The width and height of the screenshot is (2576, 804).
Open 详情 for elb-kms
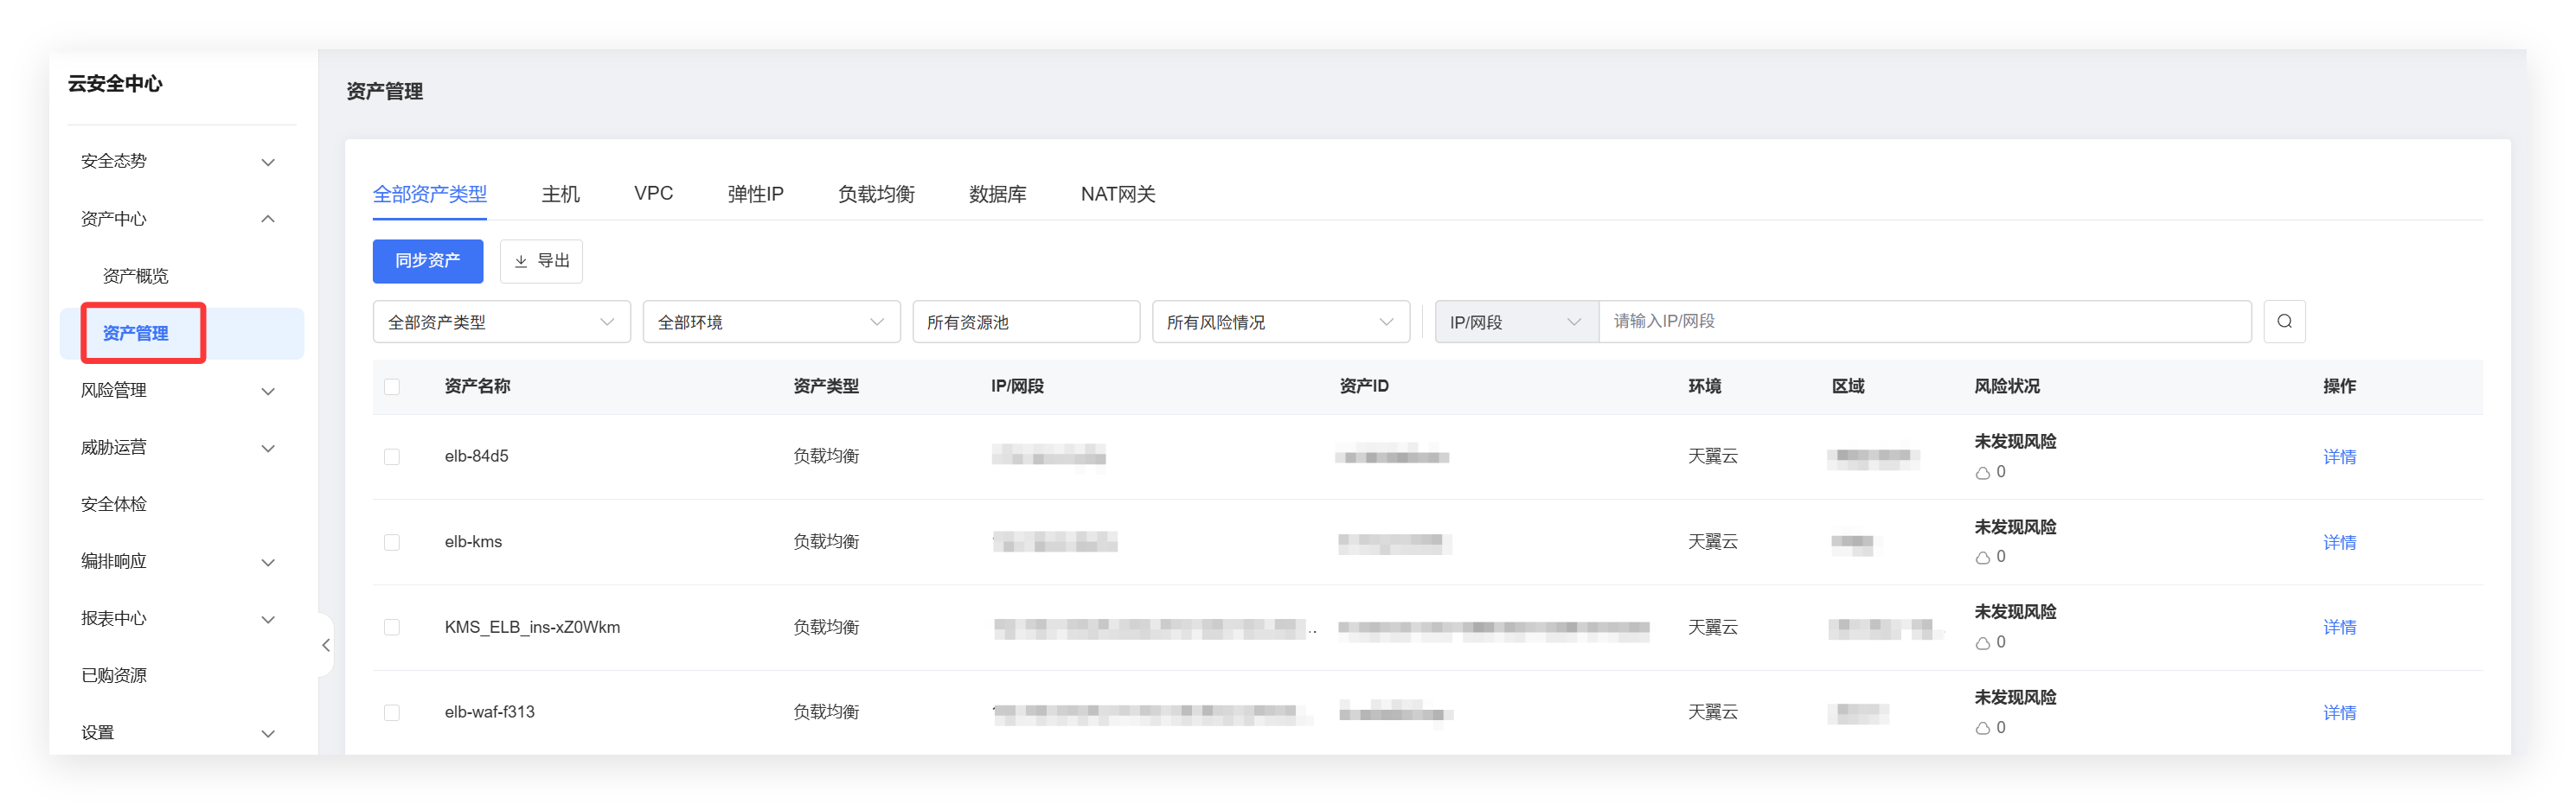(x=2339, y=542)
